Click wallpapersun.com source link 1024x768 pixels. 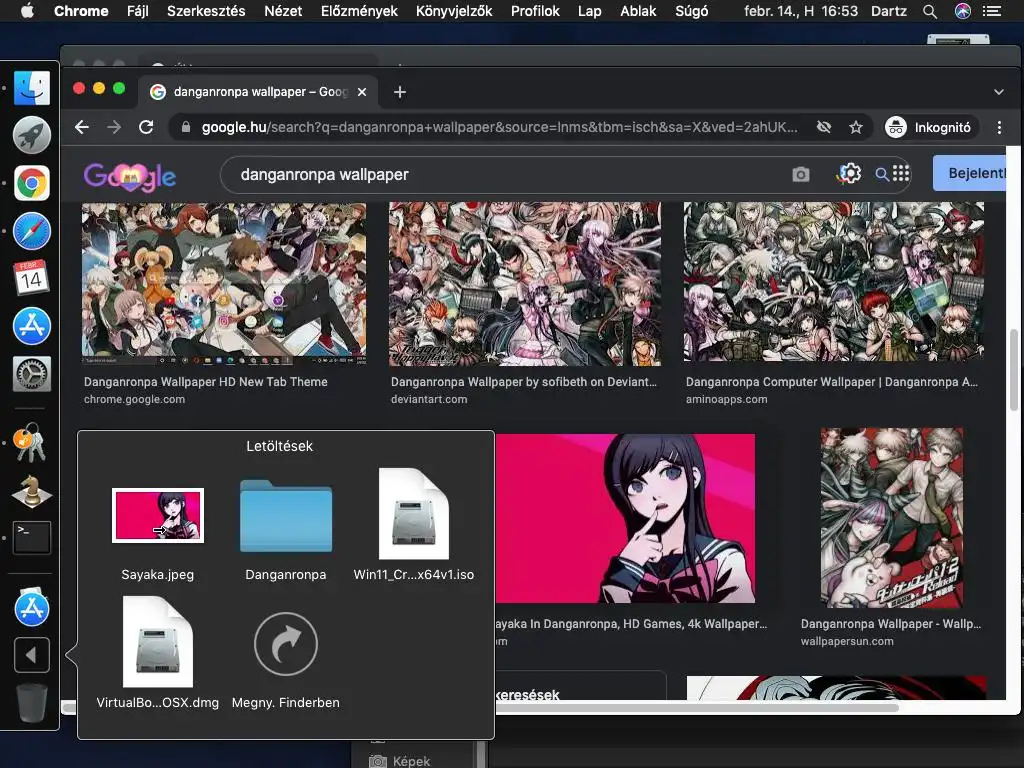(x=847, y=641)
